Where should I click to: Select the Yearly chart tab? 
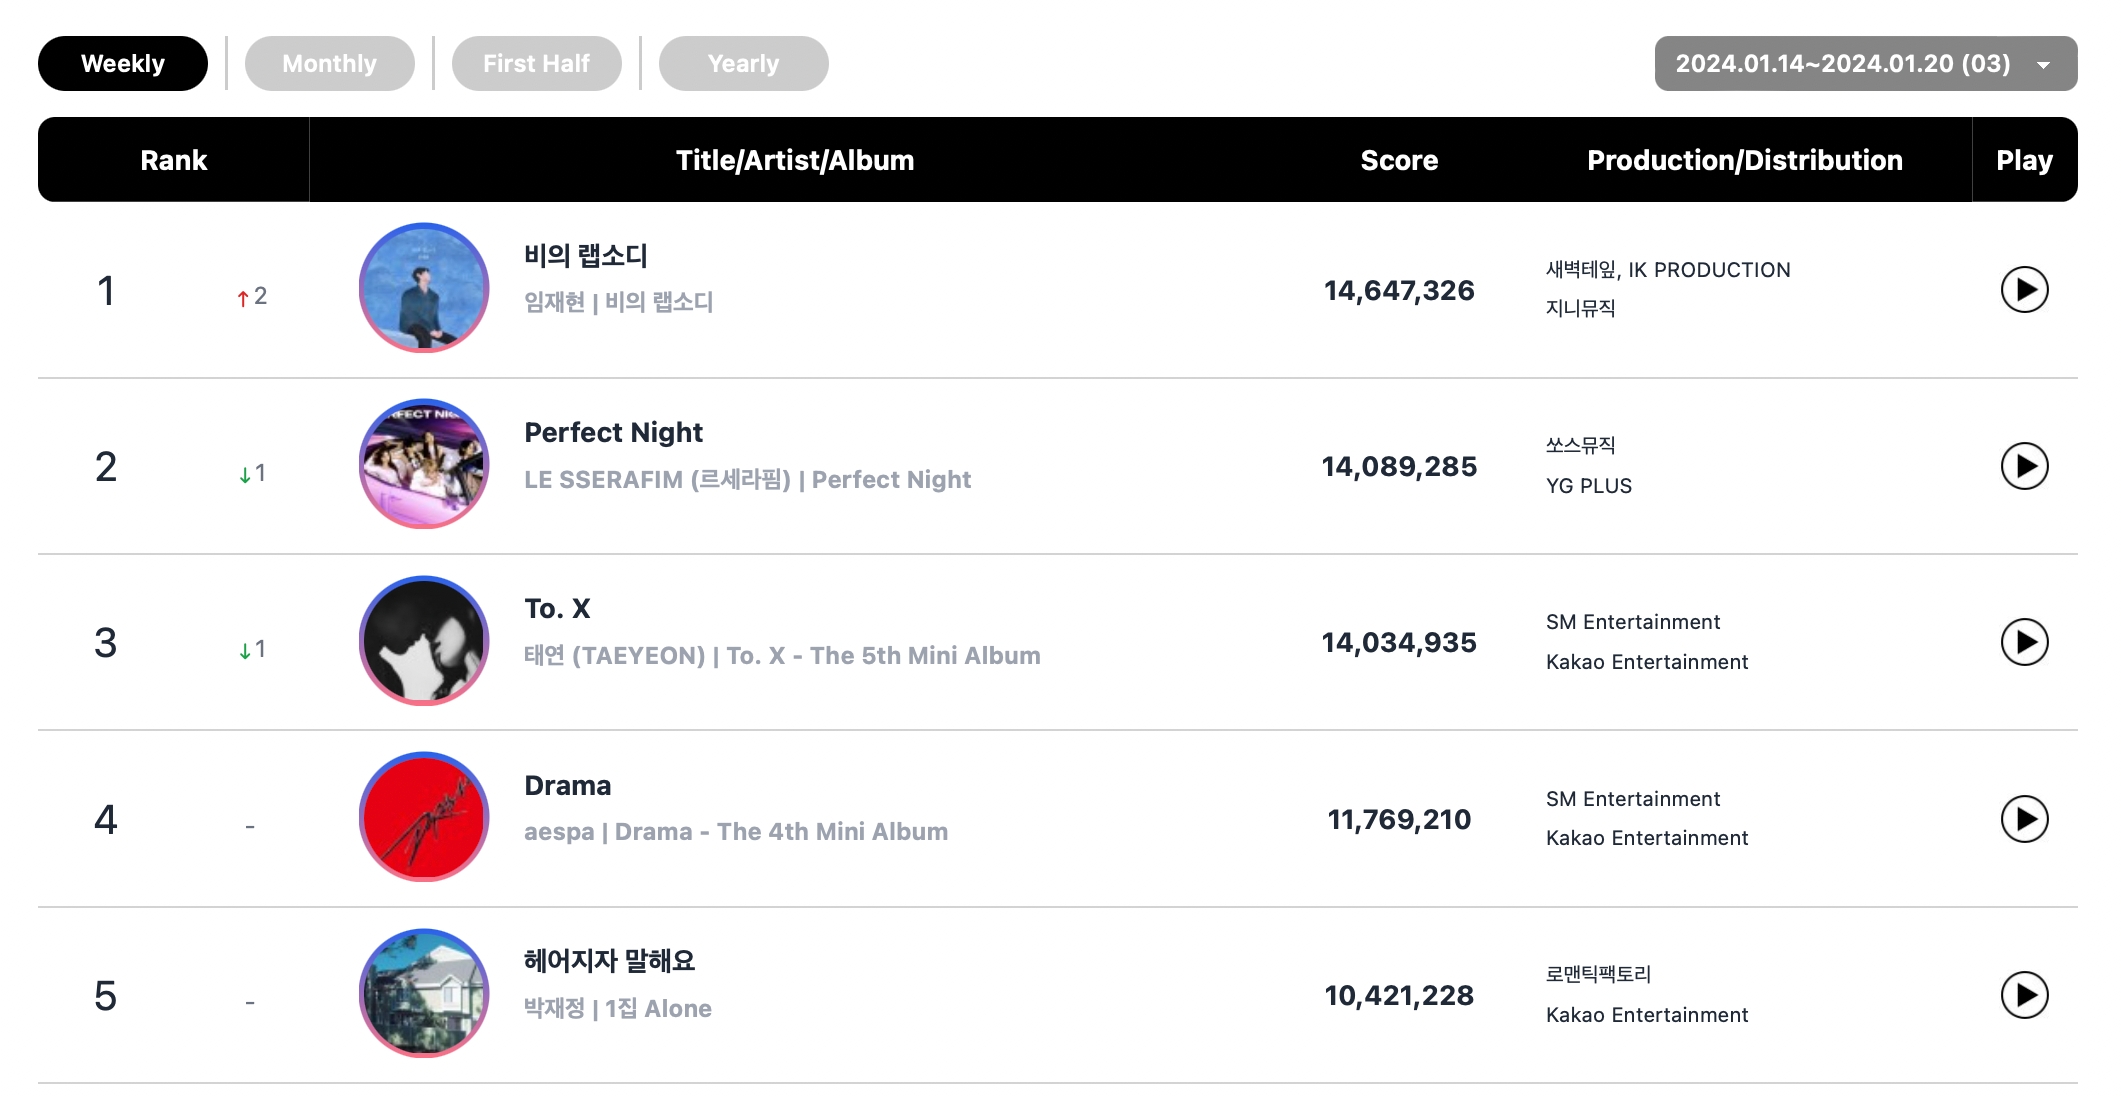(743, 64)
